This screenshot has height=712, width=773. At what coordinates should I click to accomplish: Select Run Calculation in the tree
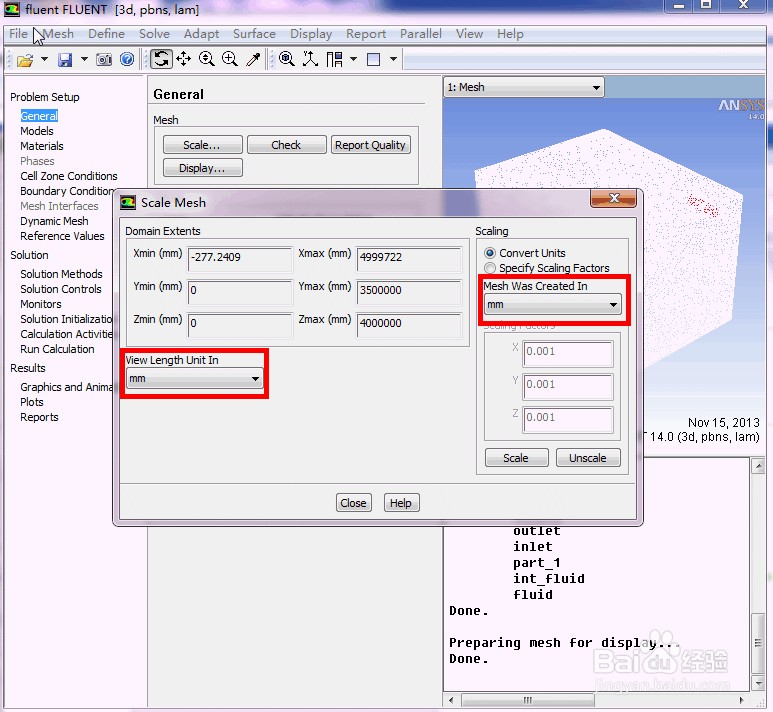click(x=57, y=349)
